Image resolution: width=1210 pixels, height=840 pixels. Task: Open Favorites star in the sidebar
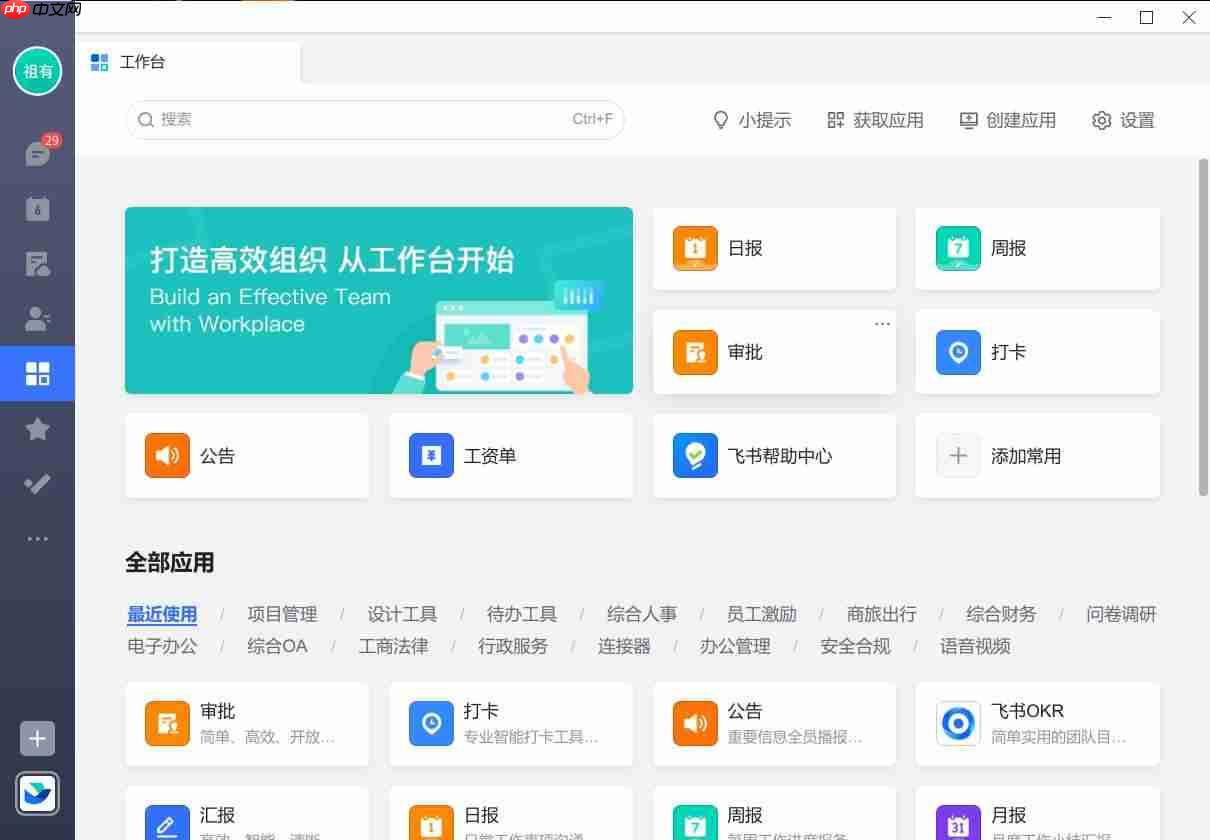click(x=37, y=428)
